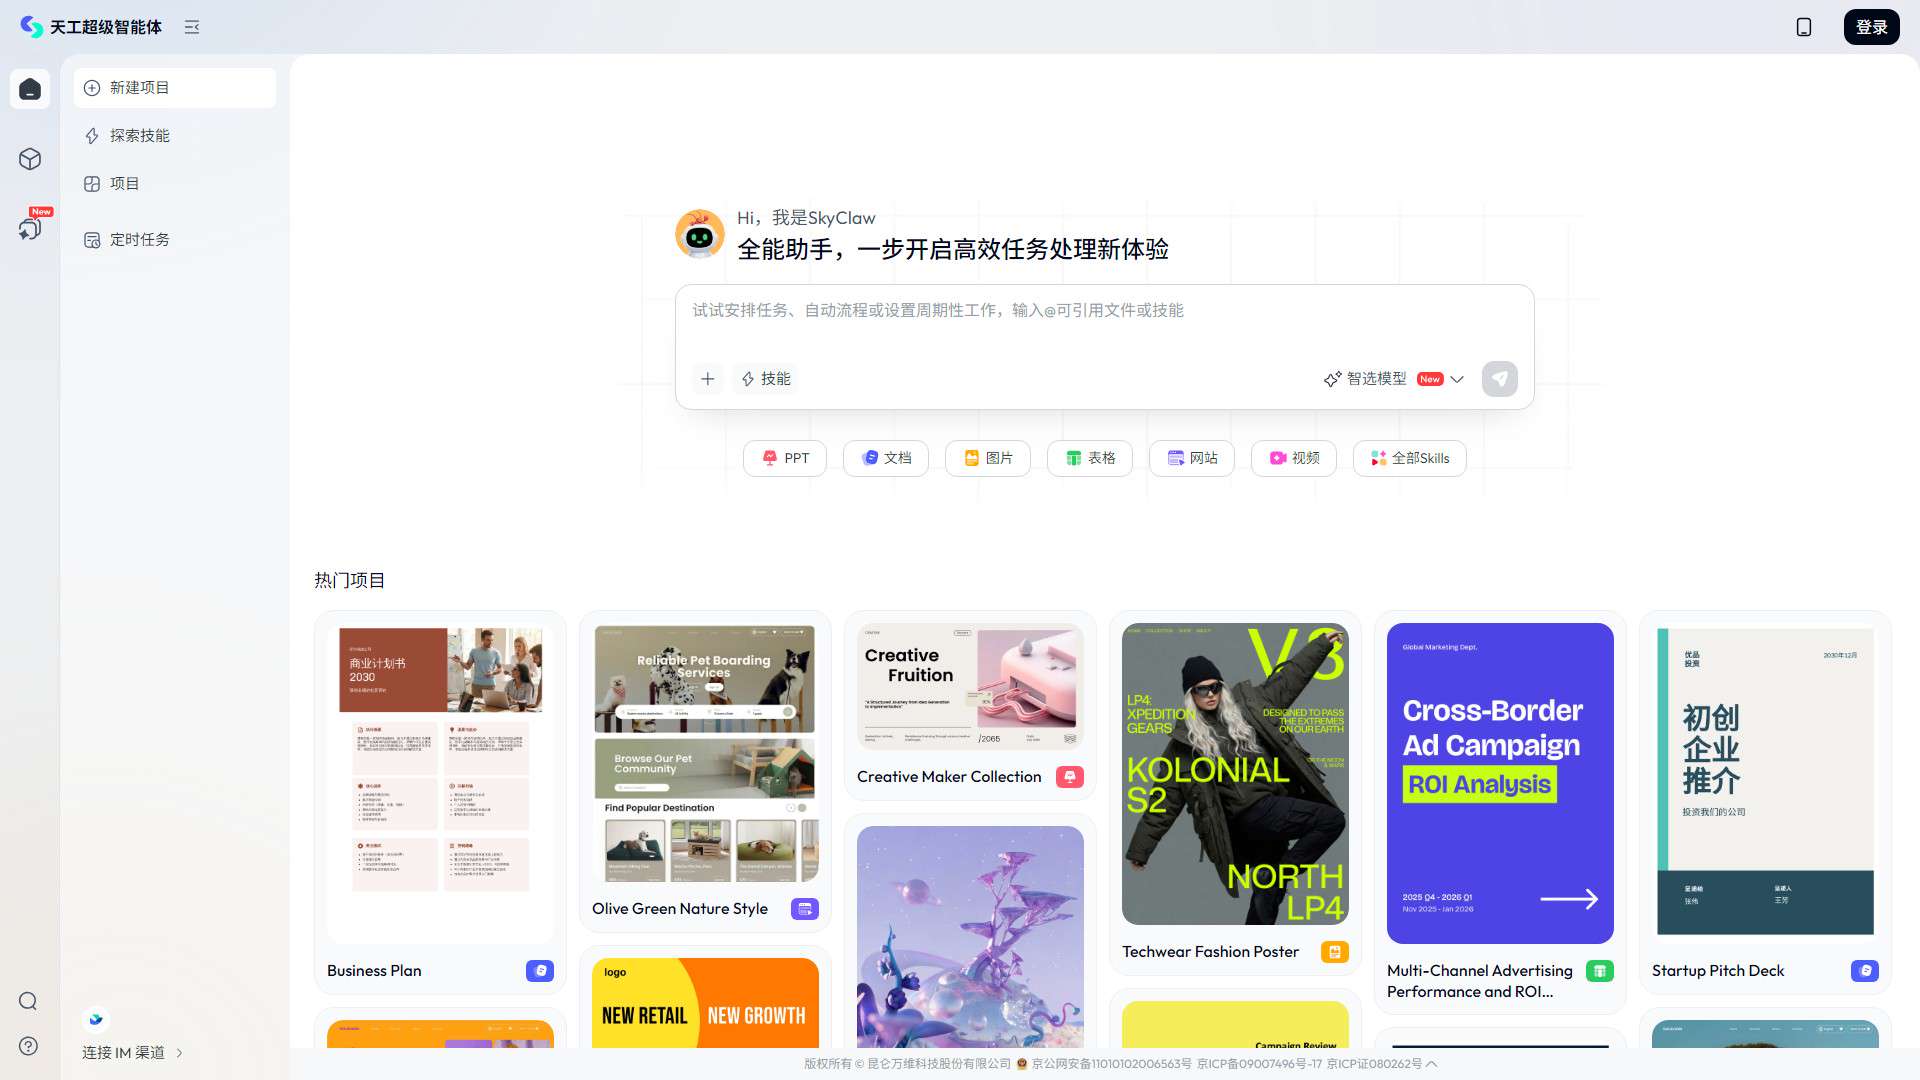Open the Creative Fruition project thumbnail

(x=970, y=686)
